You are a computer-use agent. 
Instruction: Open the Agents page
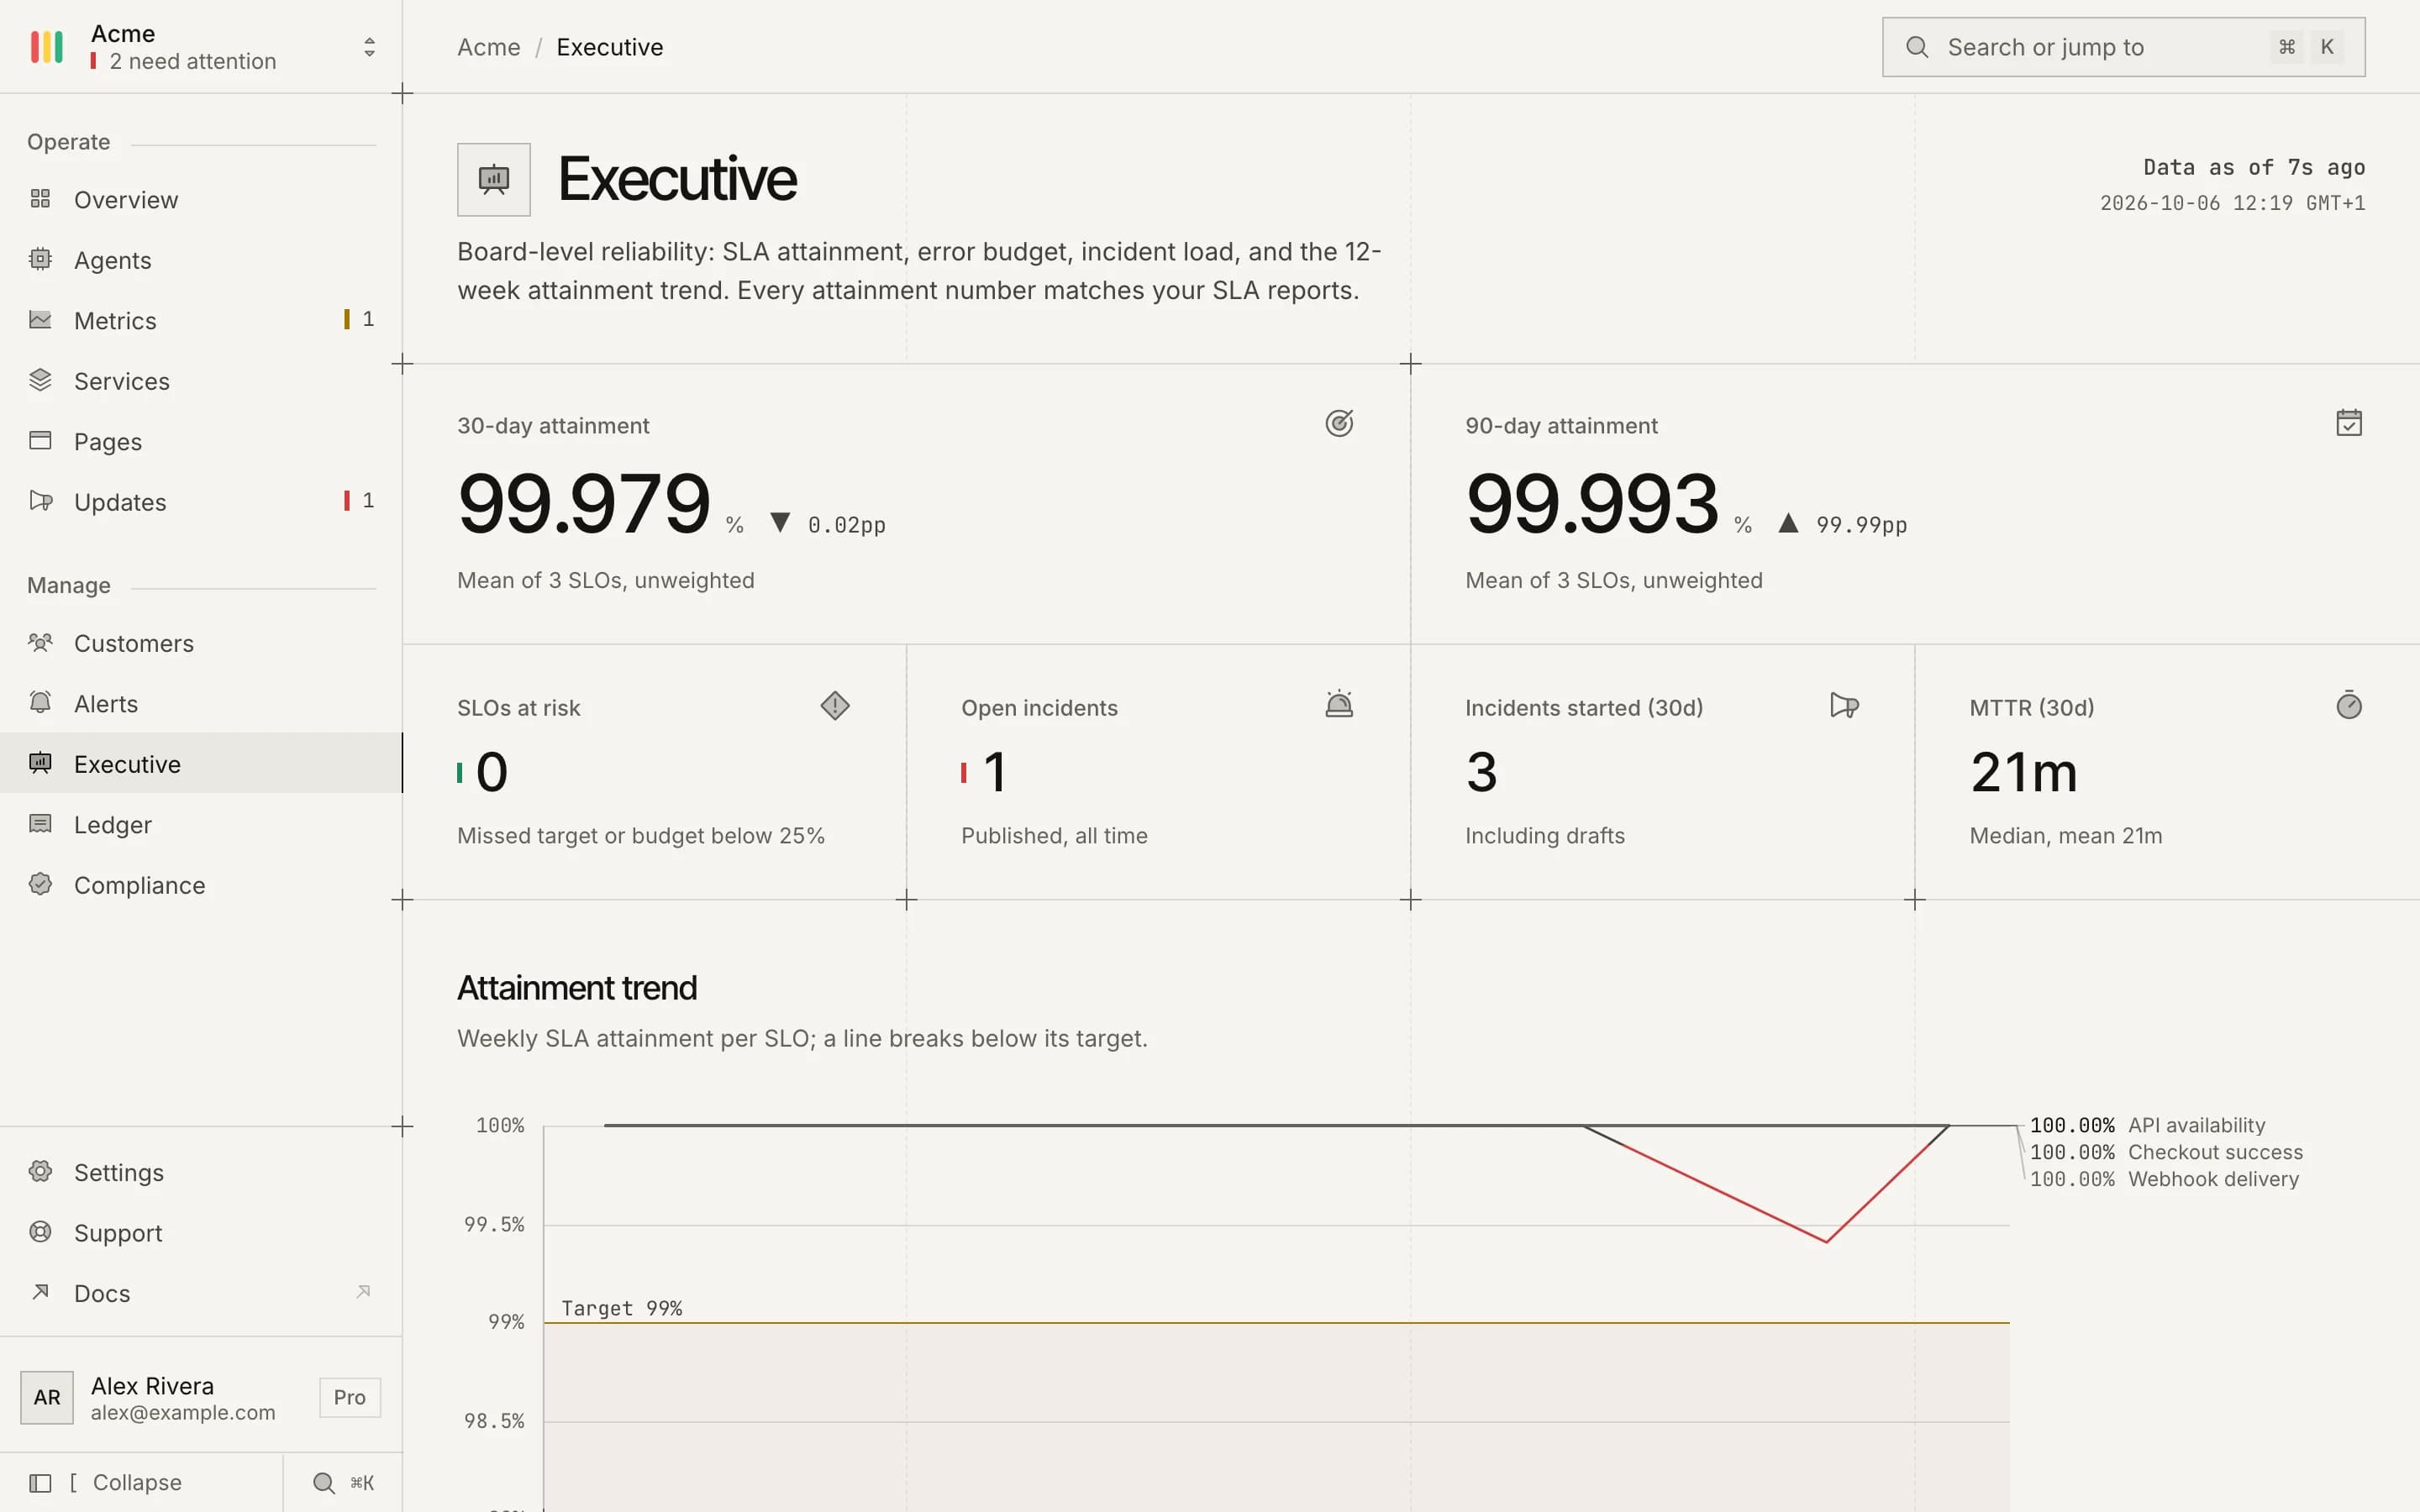201,260
